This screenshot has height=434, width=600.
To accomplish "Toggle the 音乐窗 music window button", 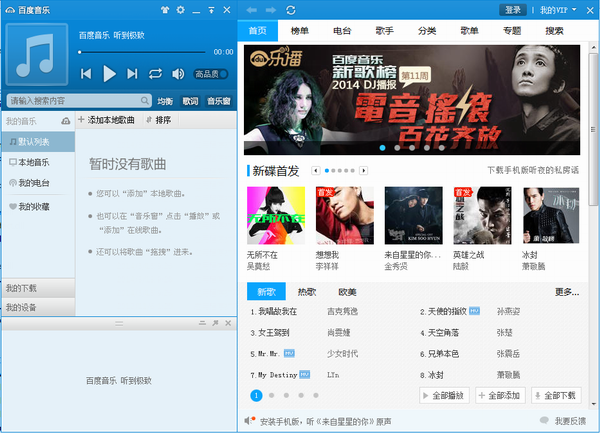I will (x=219, y=101).
